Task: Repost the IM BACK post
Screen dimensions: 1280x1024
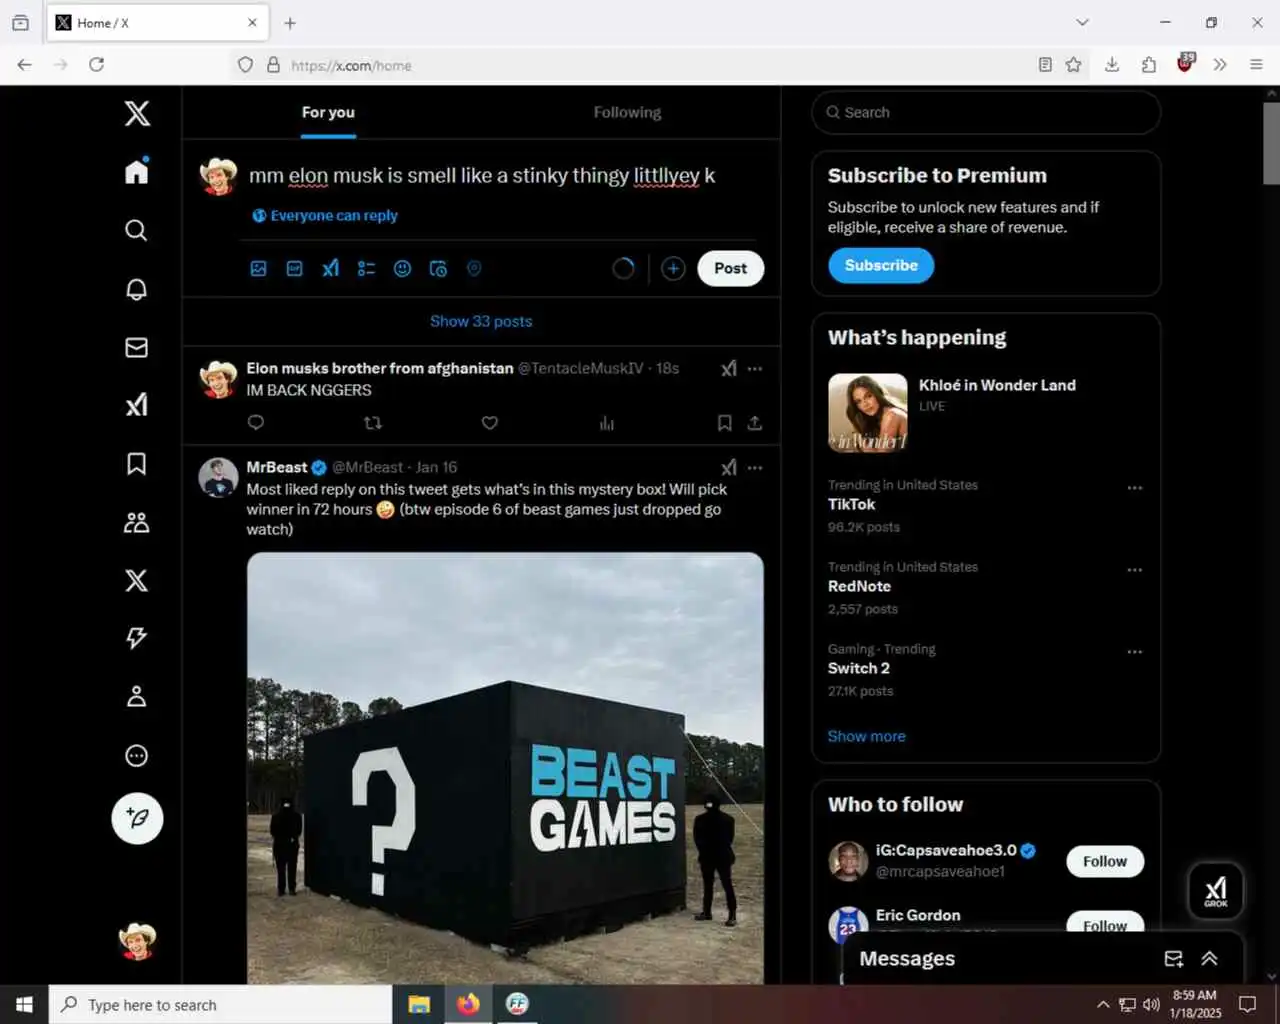Action: (x=373, y=423)
